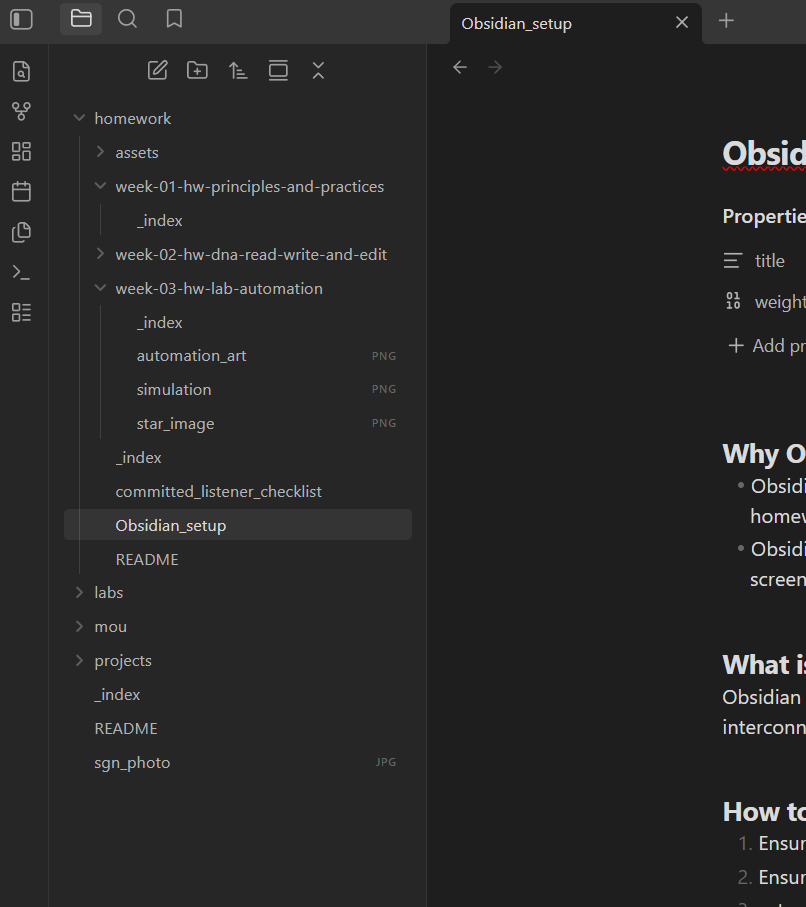Viewport: 806px width, 907px height.
Task: Click auto-reveal current file icon
Action: (278, 71)
